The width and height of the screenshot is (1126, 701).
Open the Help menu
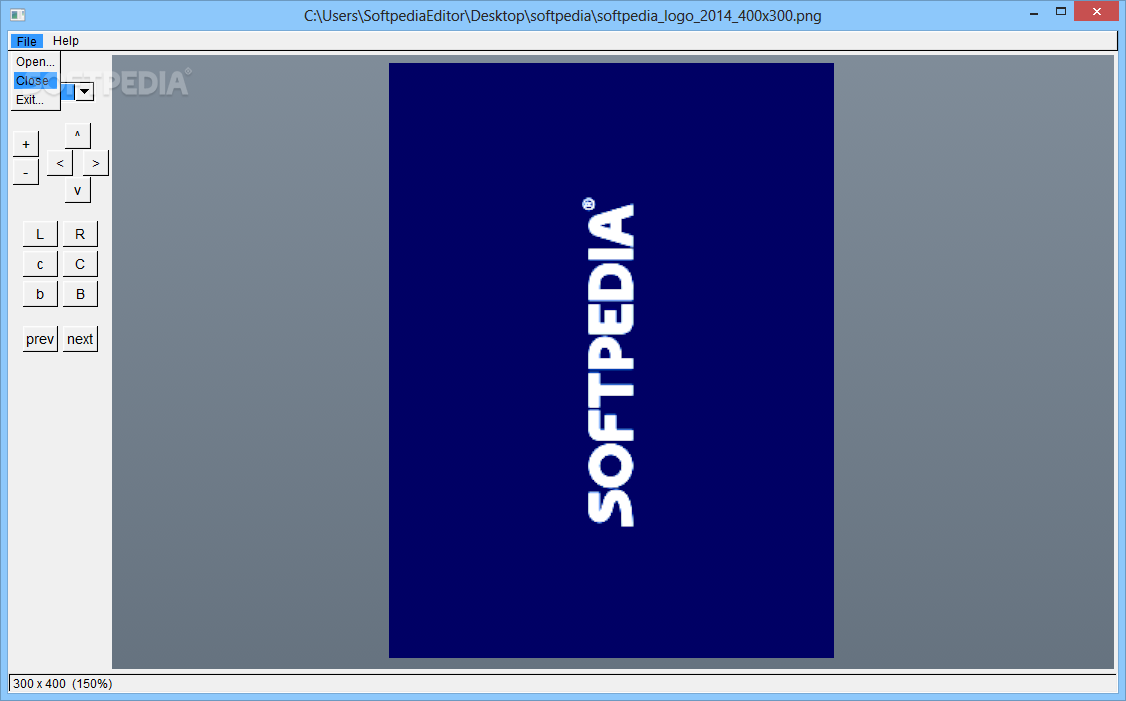click(x=65, y=41)
